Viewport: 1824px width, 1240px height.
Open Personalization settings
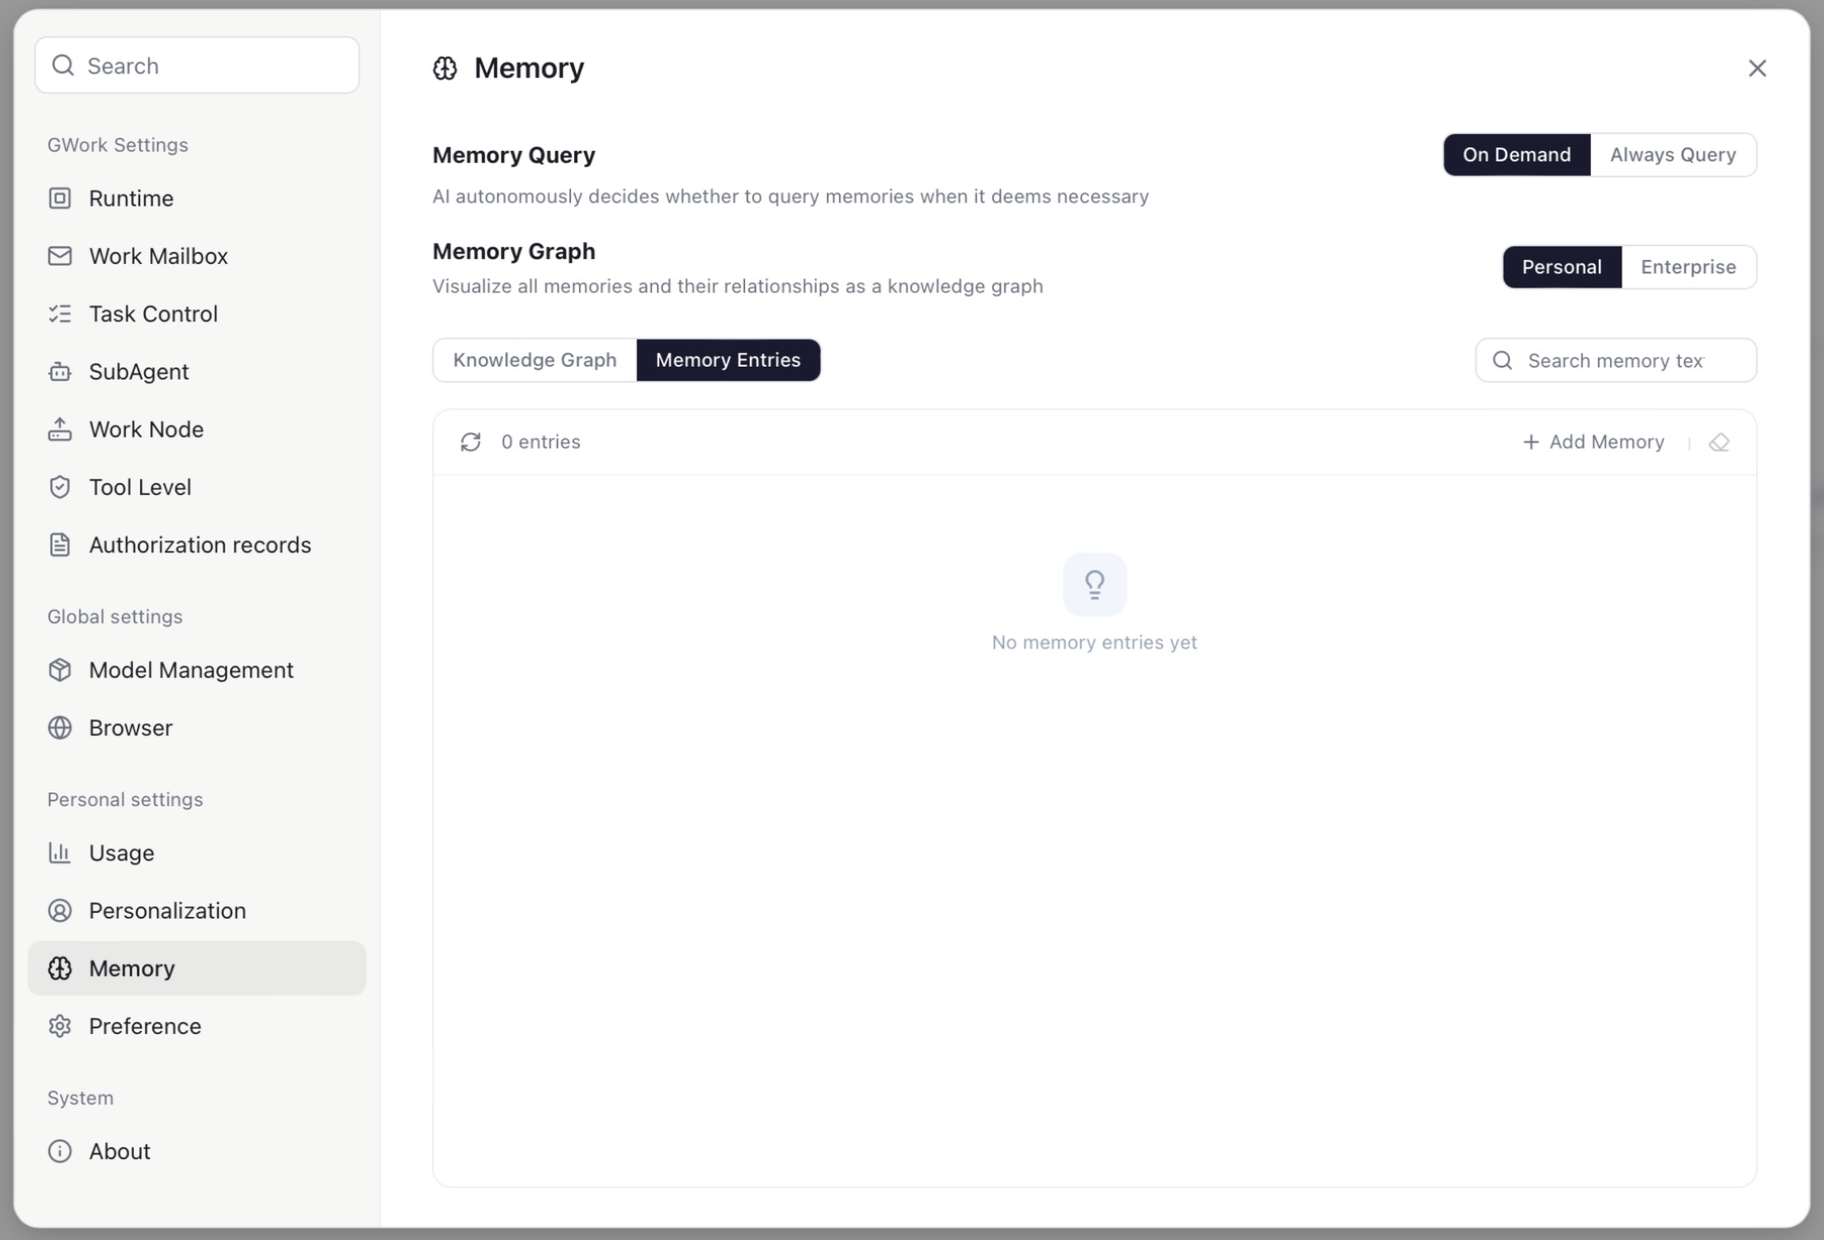pyautogui.click(x=197, y=911)
